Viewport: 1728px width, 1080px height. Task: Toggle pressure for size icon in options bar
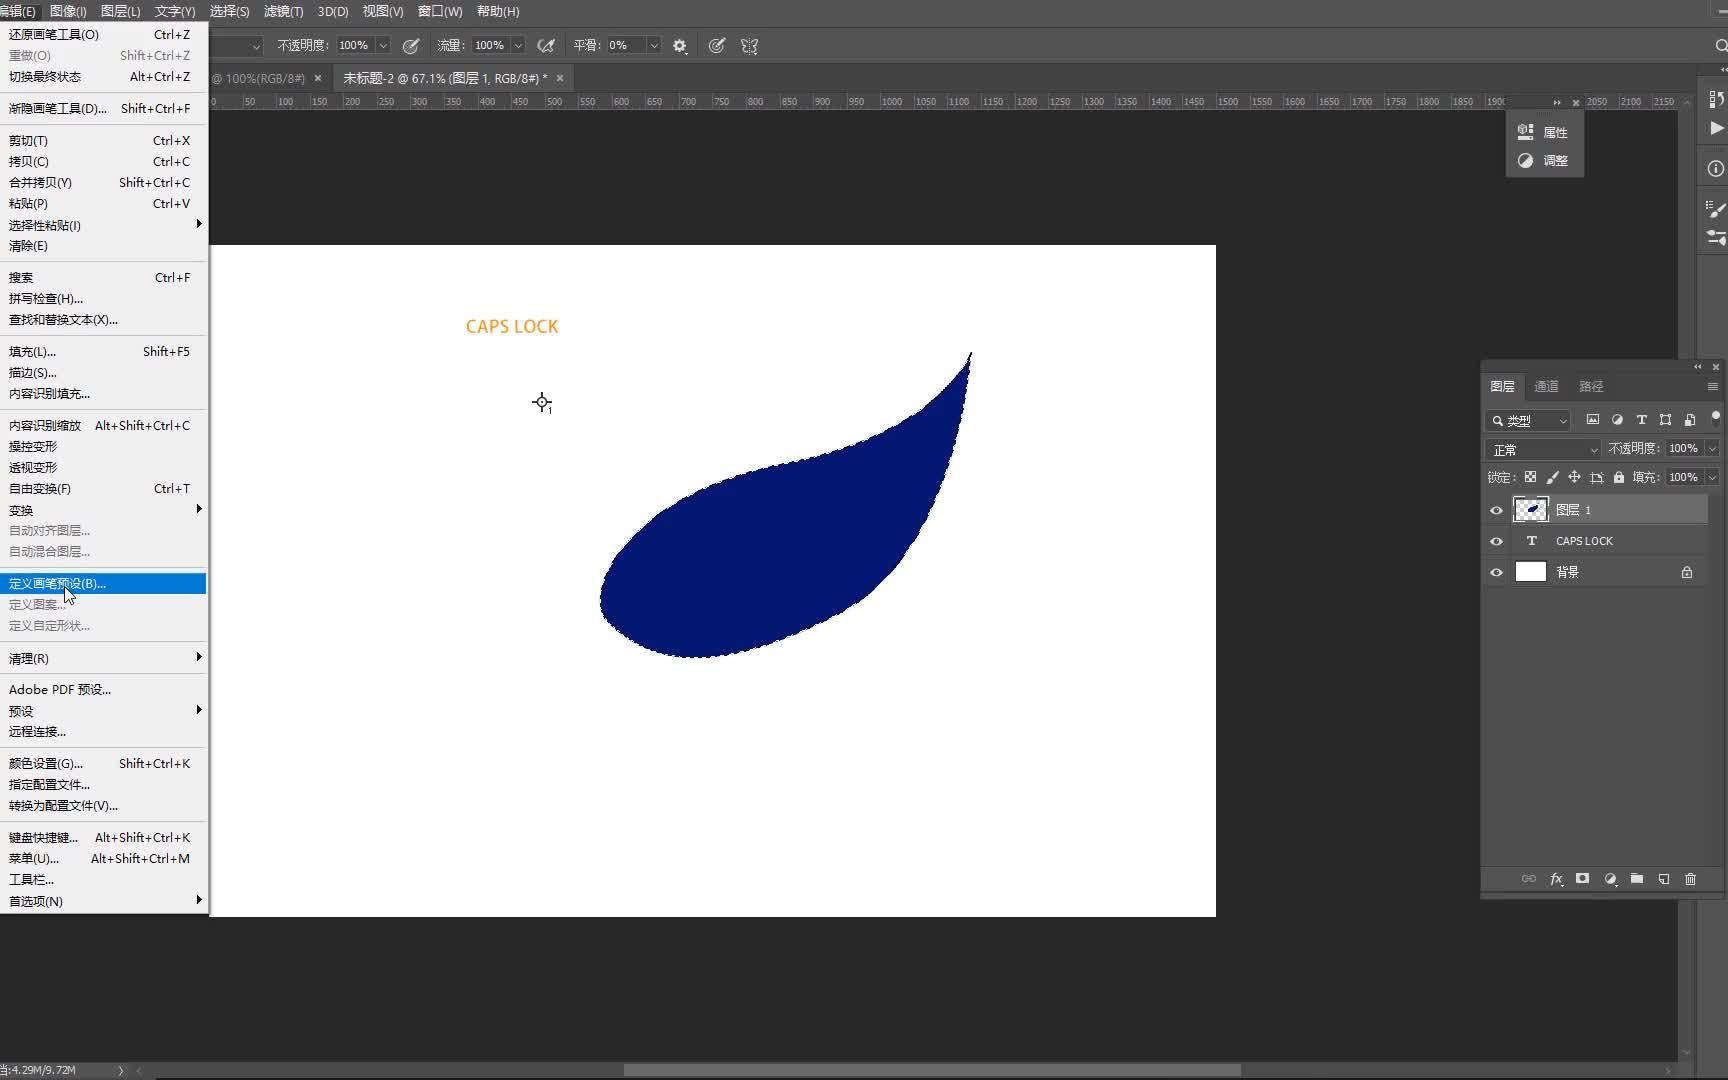pyautogui.click(x=717, y=46)
